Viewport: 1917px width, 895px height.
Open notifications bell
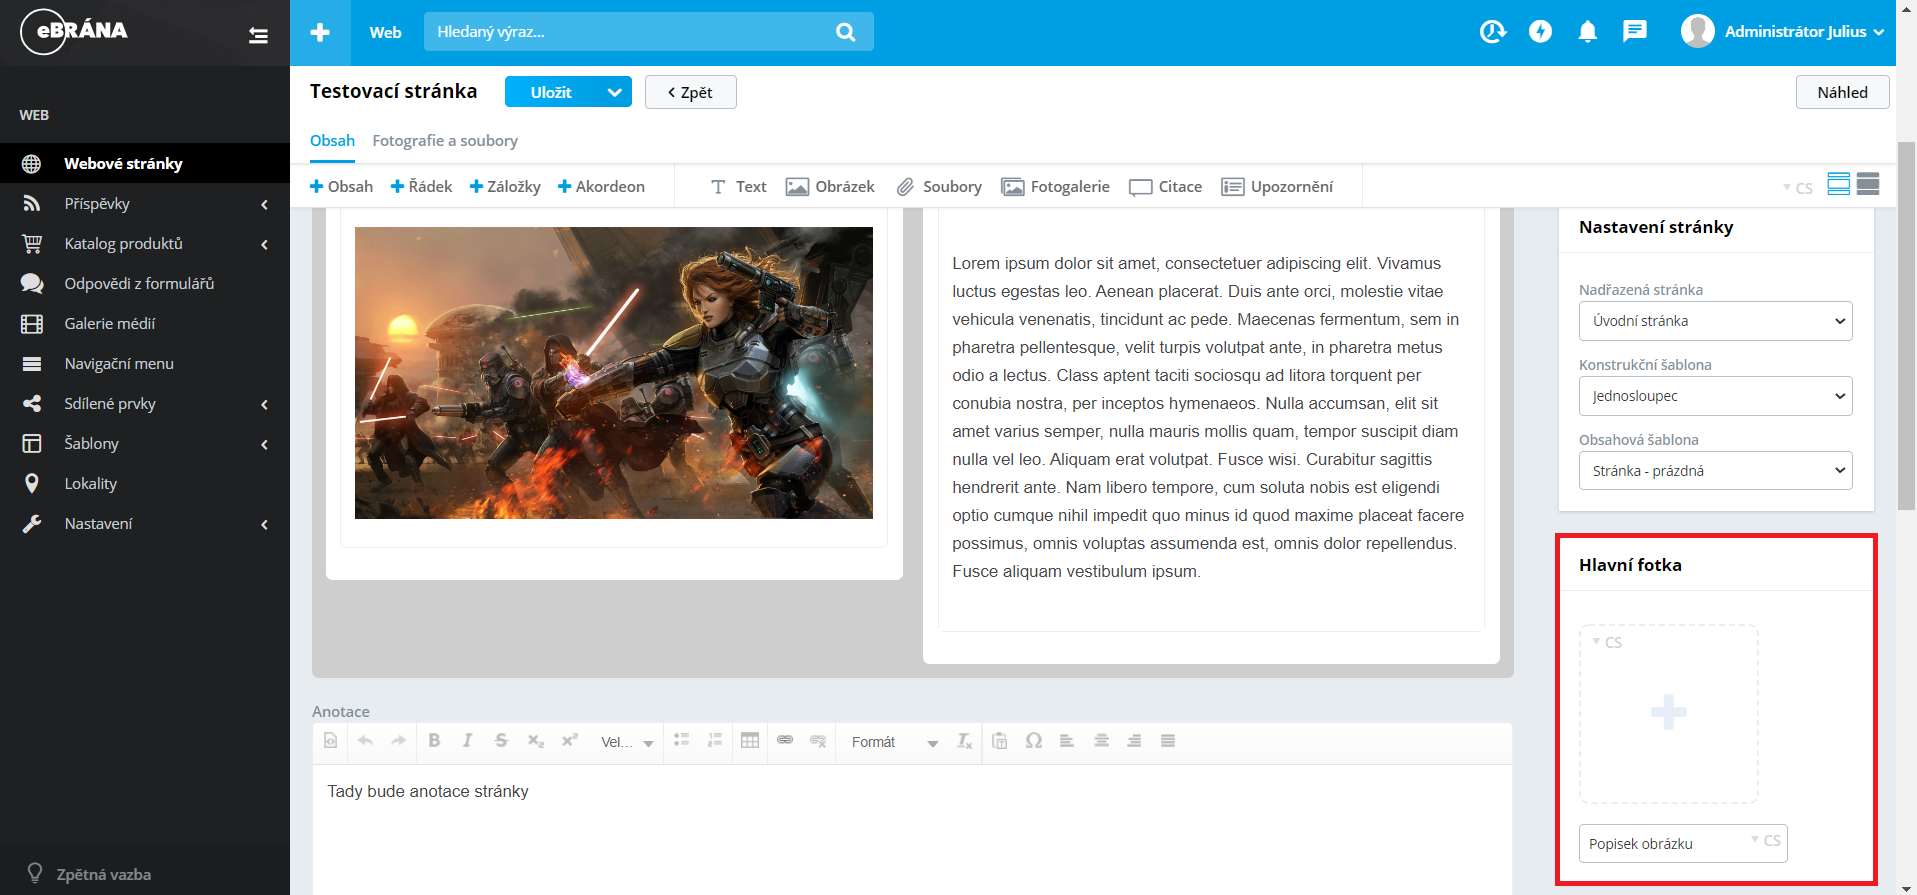click(x=1587, y=32)
